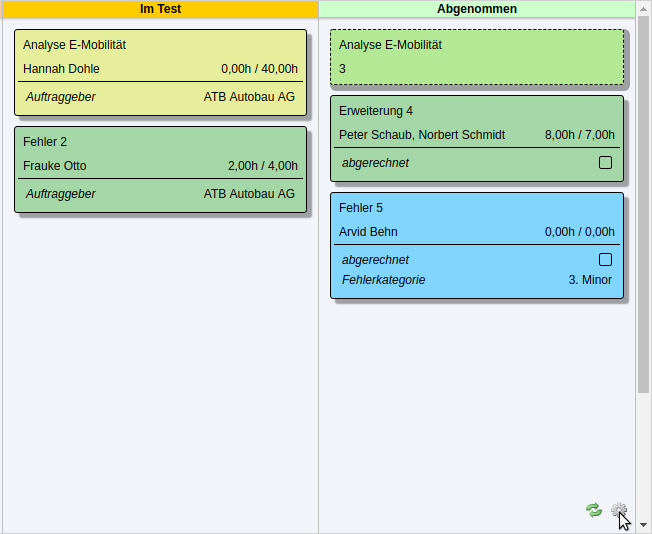Click the 8,00h / 7,00h hours on Erweiterung 4
This screenshot has width=652, height=534.
tap(580, 135)
